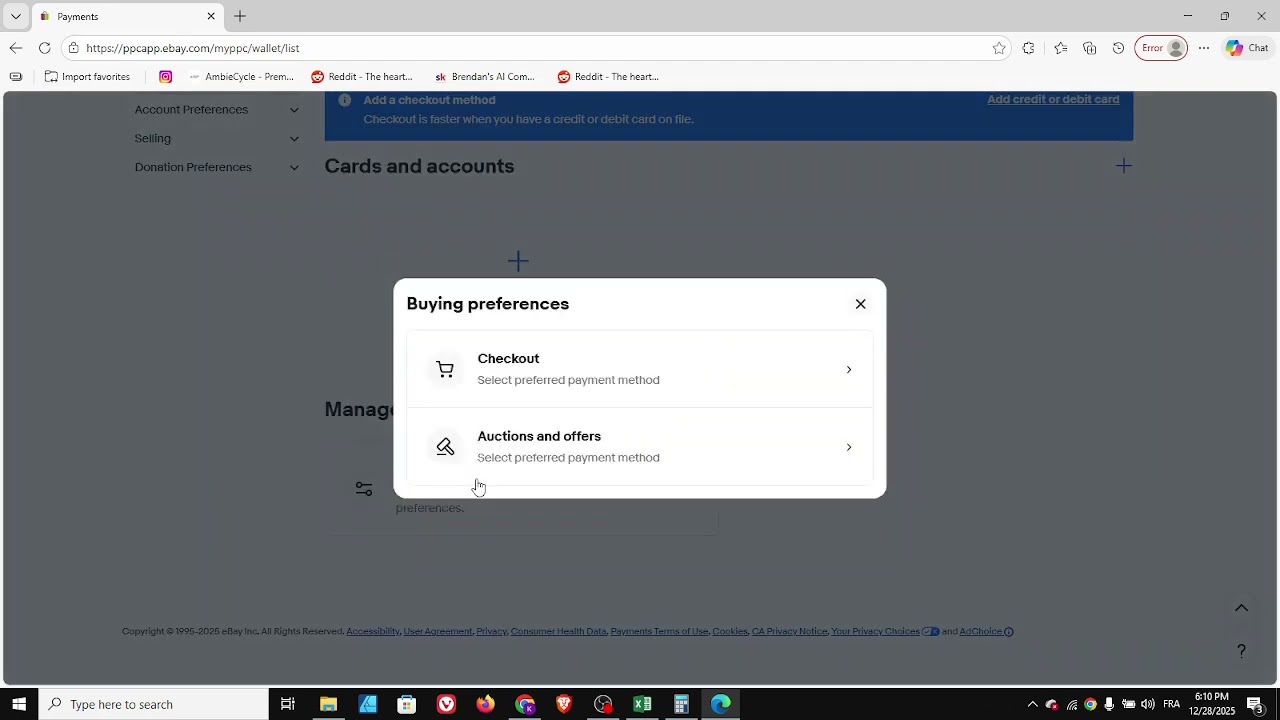Open the Instagram bookmark icon
The height and width of the screenshot is (720, 1280).
pos(165,77)
